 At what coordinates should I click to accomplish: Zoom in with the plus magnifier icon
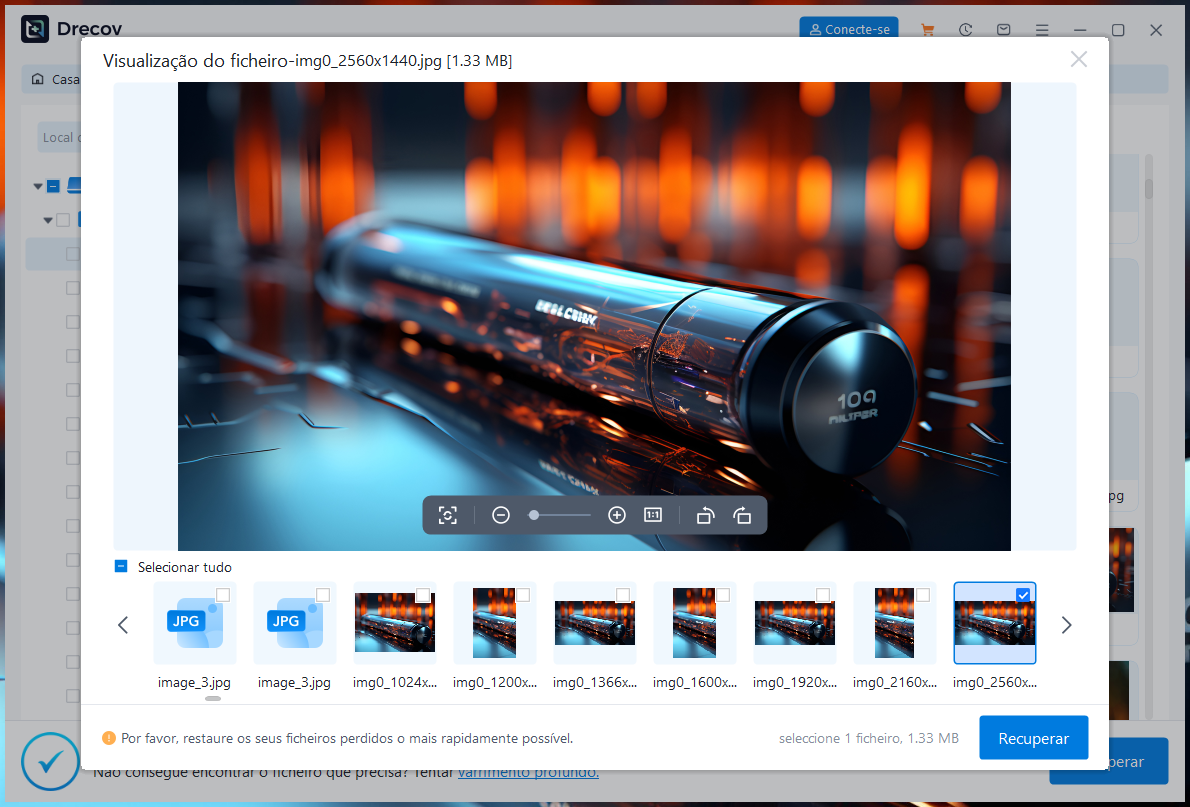pos(617,515)
